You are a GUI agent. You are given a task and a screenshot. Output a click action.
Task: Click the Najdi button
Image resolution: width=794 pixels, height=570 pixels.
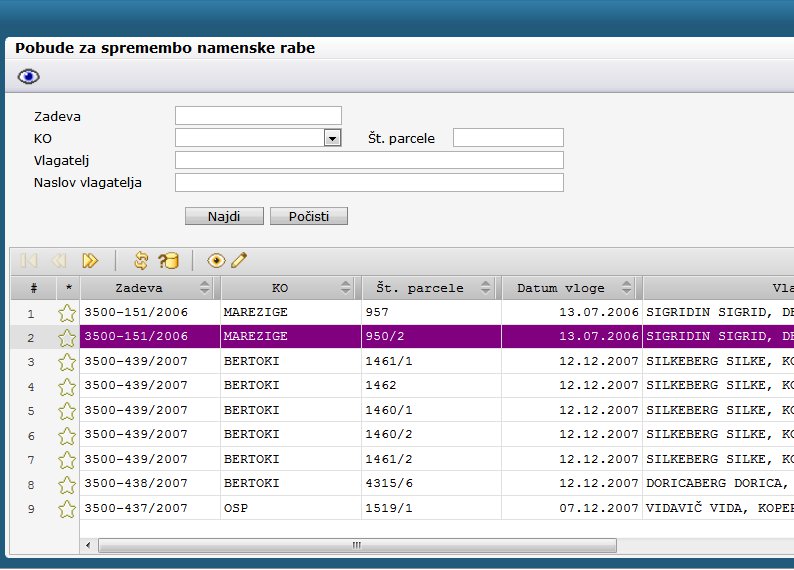[224, 216]
